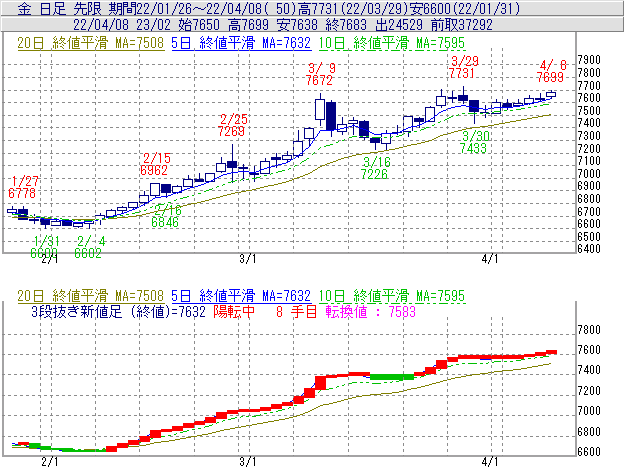Click the upper chart's 20日 終値平滑 MA=7508 legend
This screenshot has width=624, height=475.
coord(91,43)
